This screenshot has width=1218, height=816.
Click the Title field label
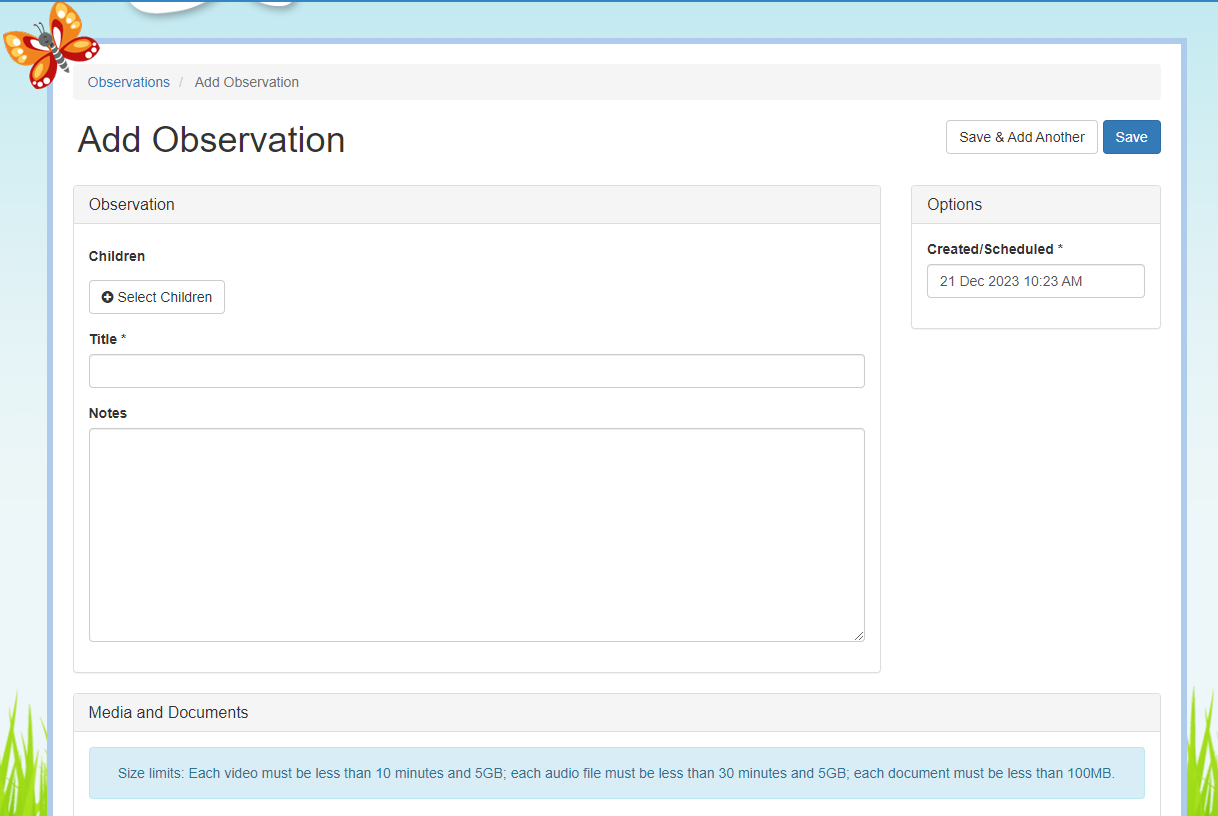click(x=103, y=339)
